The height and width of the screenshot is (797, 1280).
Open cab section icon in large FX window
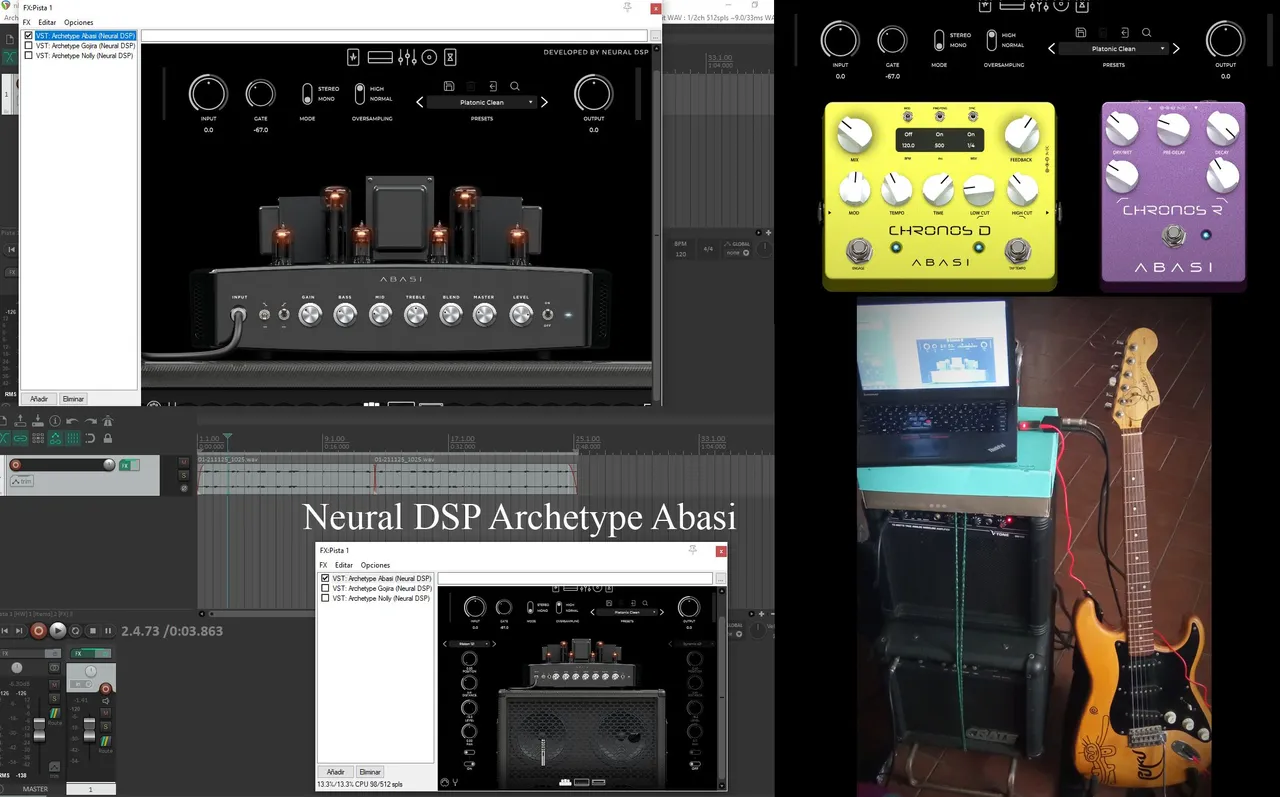[x=429, y=57]
